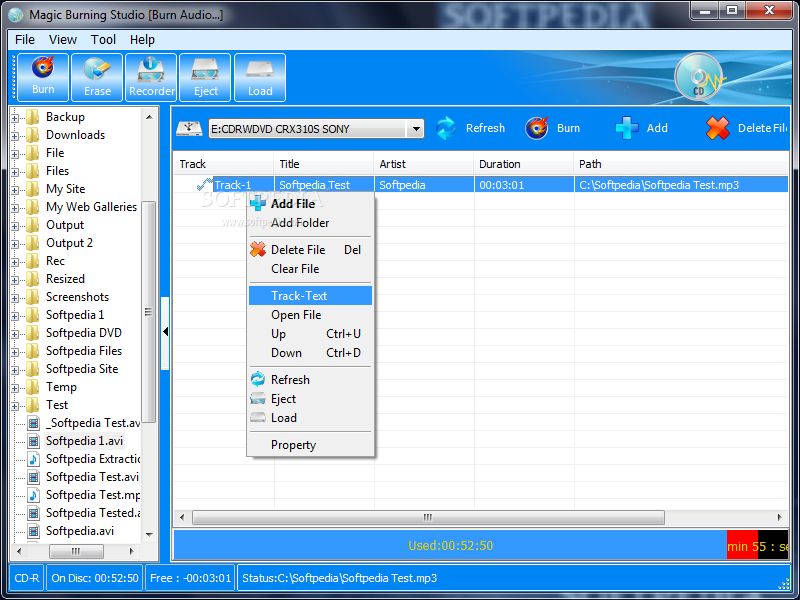Click the Burn disc icon in main toolbar

click(x=43, y=67)
